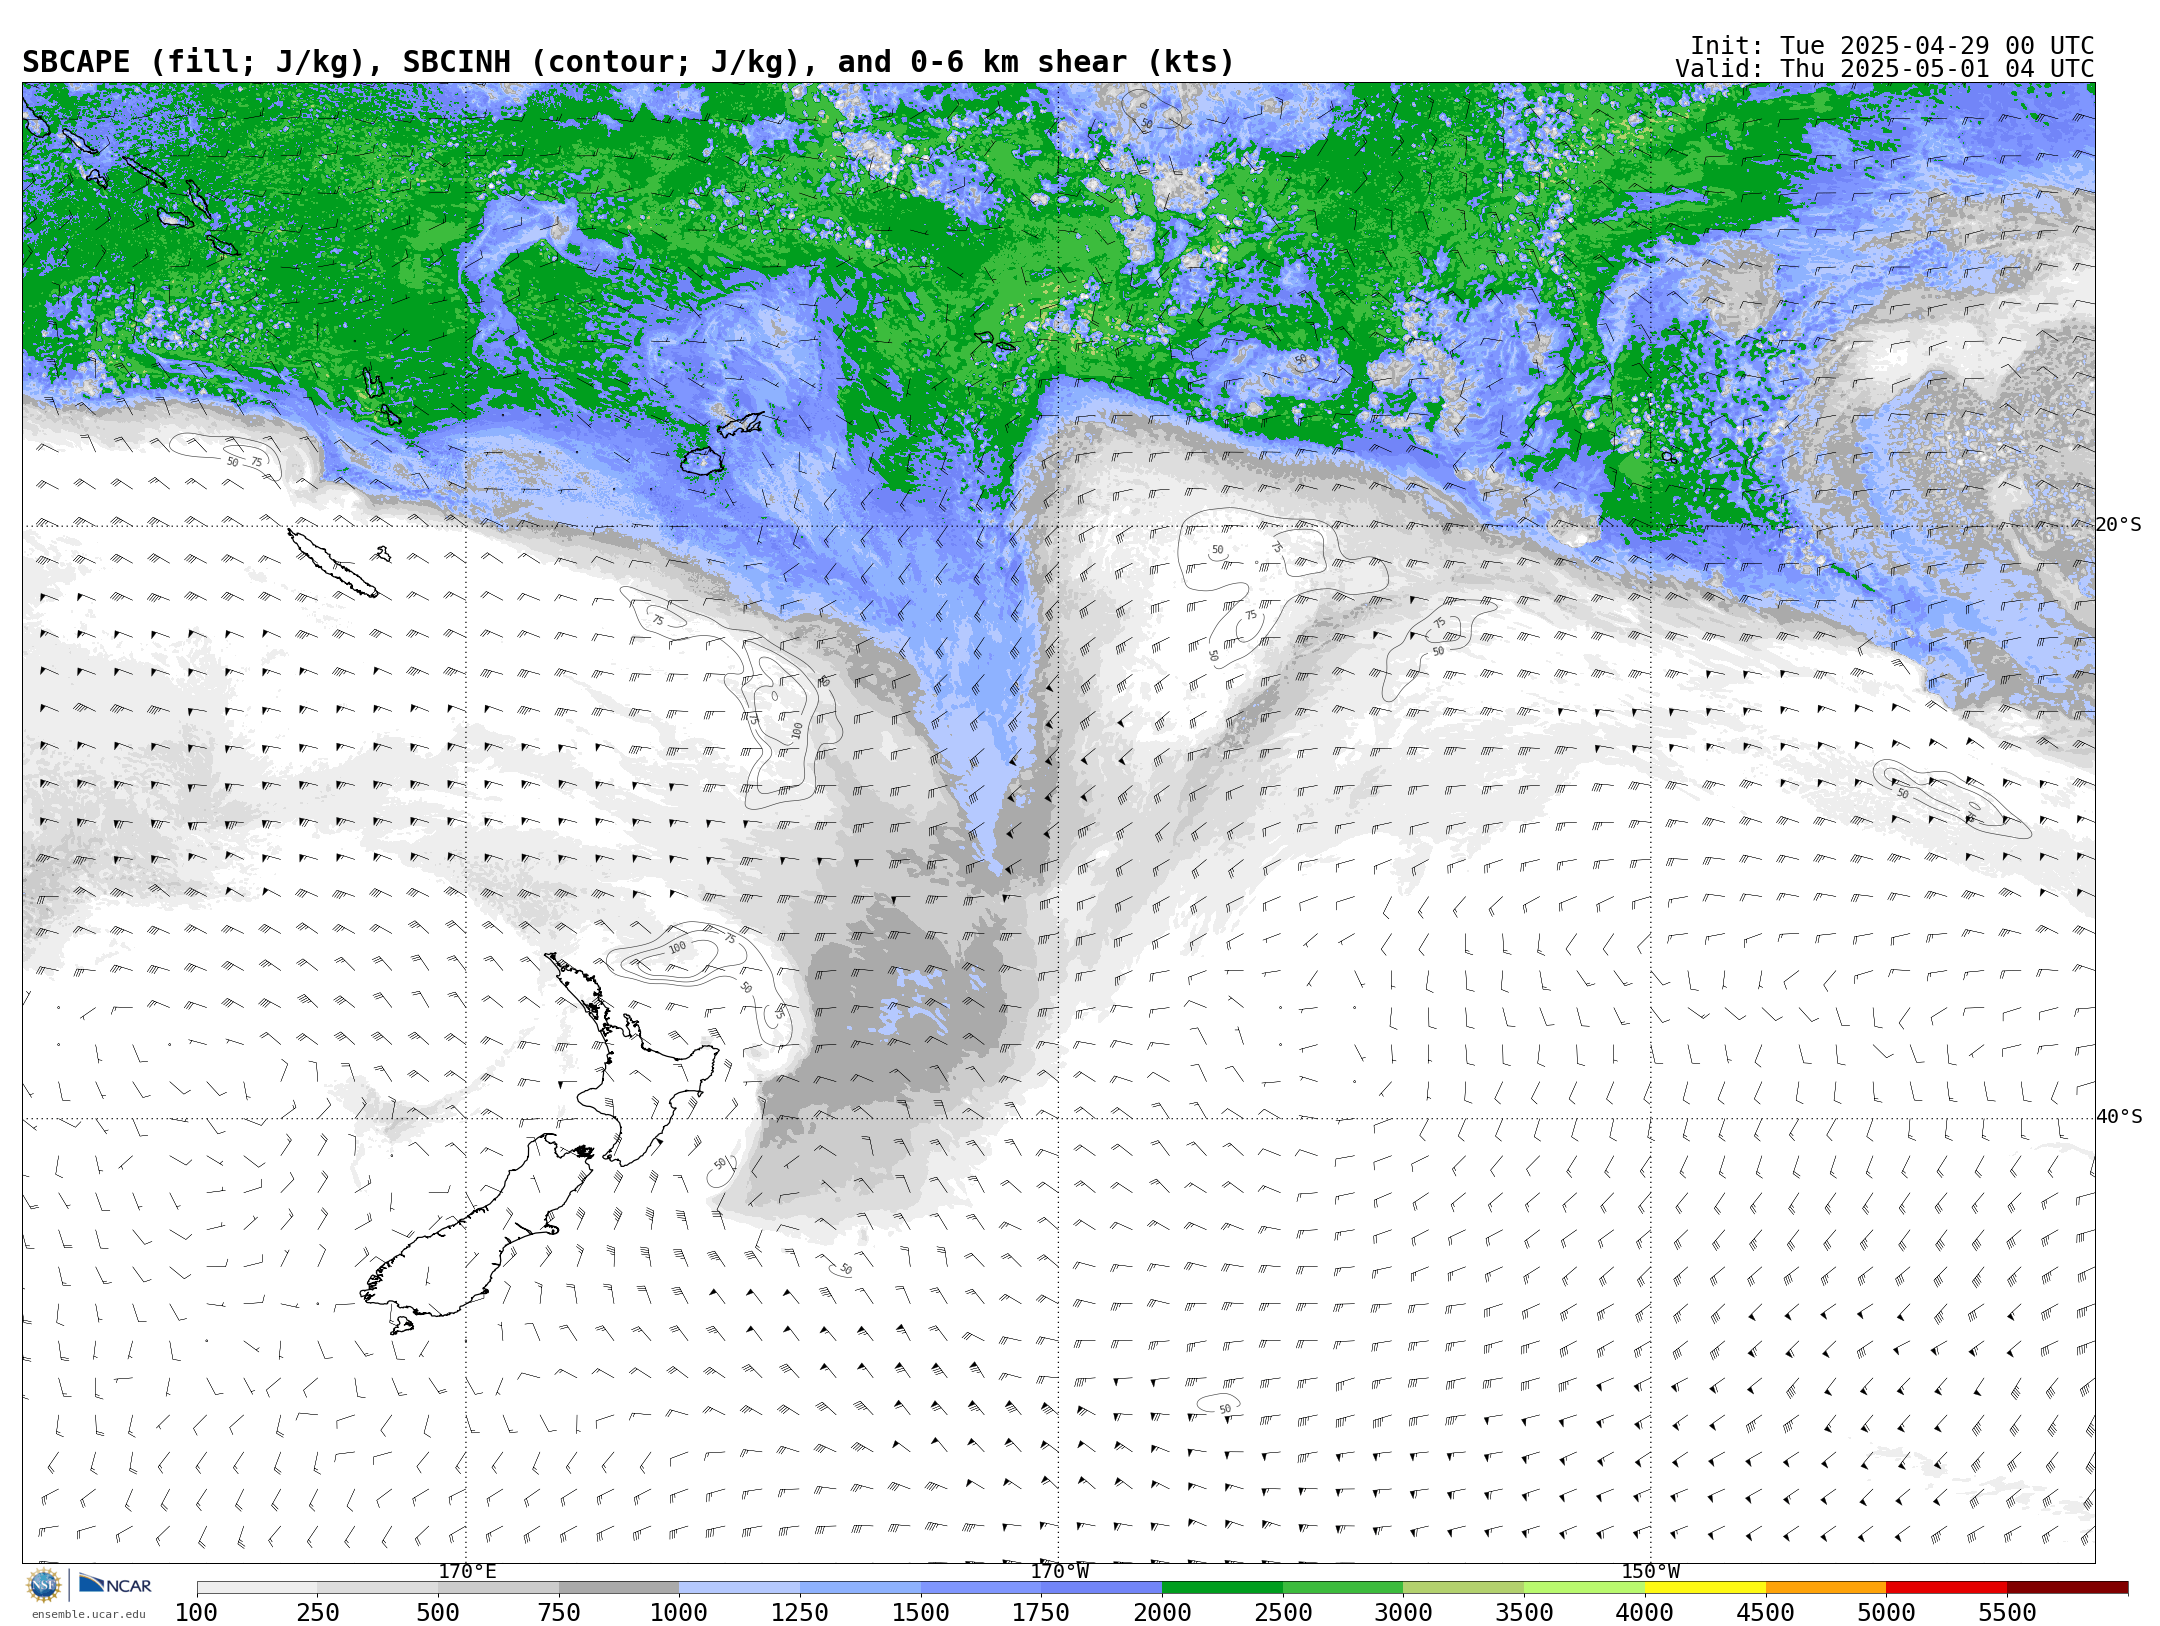Click the colorbar label 1750
This screenshot has width=2160, height=1626.
pos(1041,1613)
